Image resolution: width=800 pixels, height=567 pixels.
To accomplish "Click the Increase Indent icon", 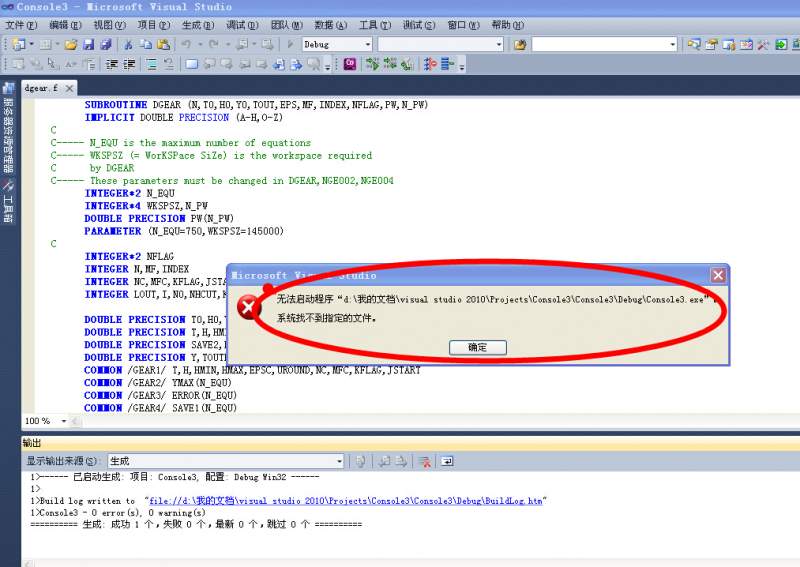I will point(130,64).
